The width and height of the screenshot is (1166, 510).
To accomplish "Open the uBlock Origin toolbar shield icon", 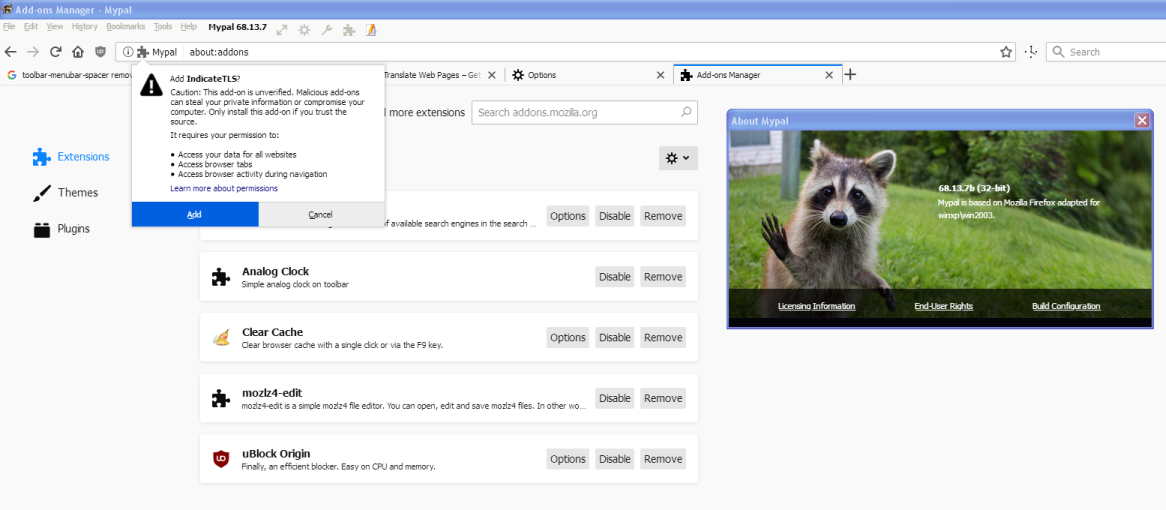I will pos(100,52).
